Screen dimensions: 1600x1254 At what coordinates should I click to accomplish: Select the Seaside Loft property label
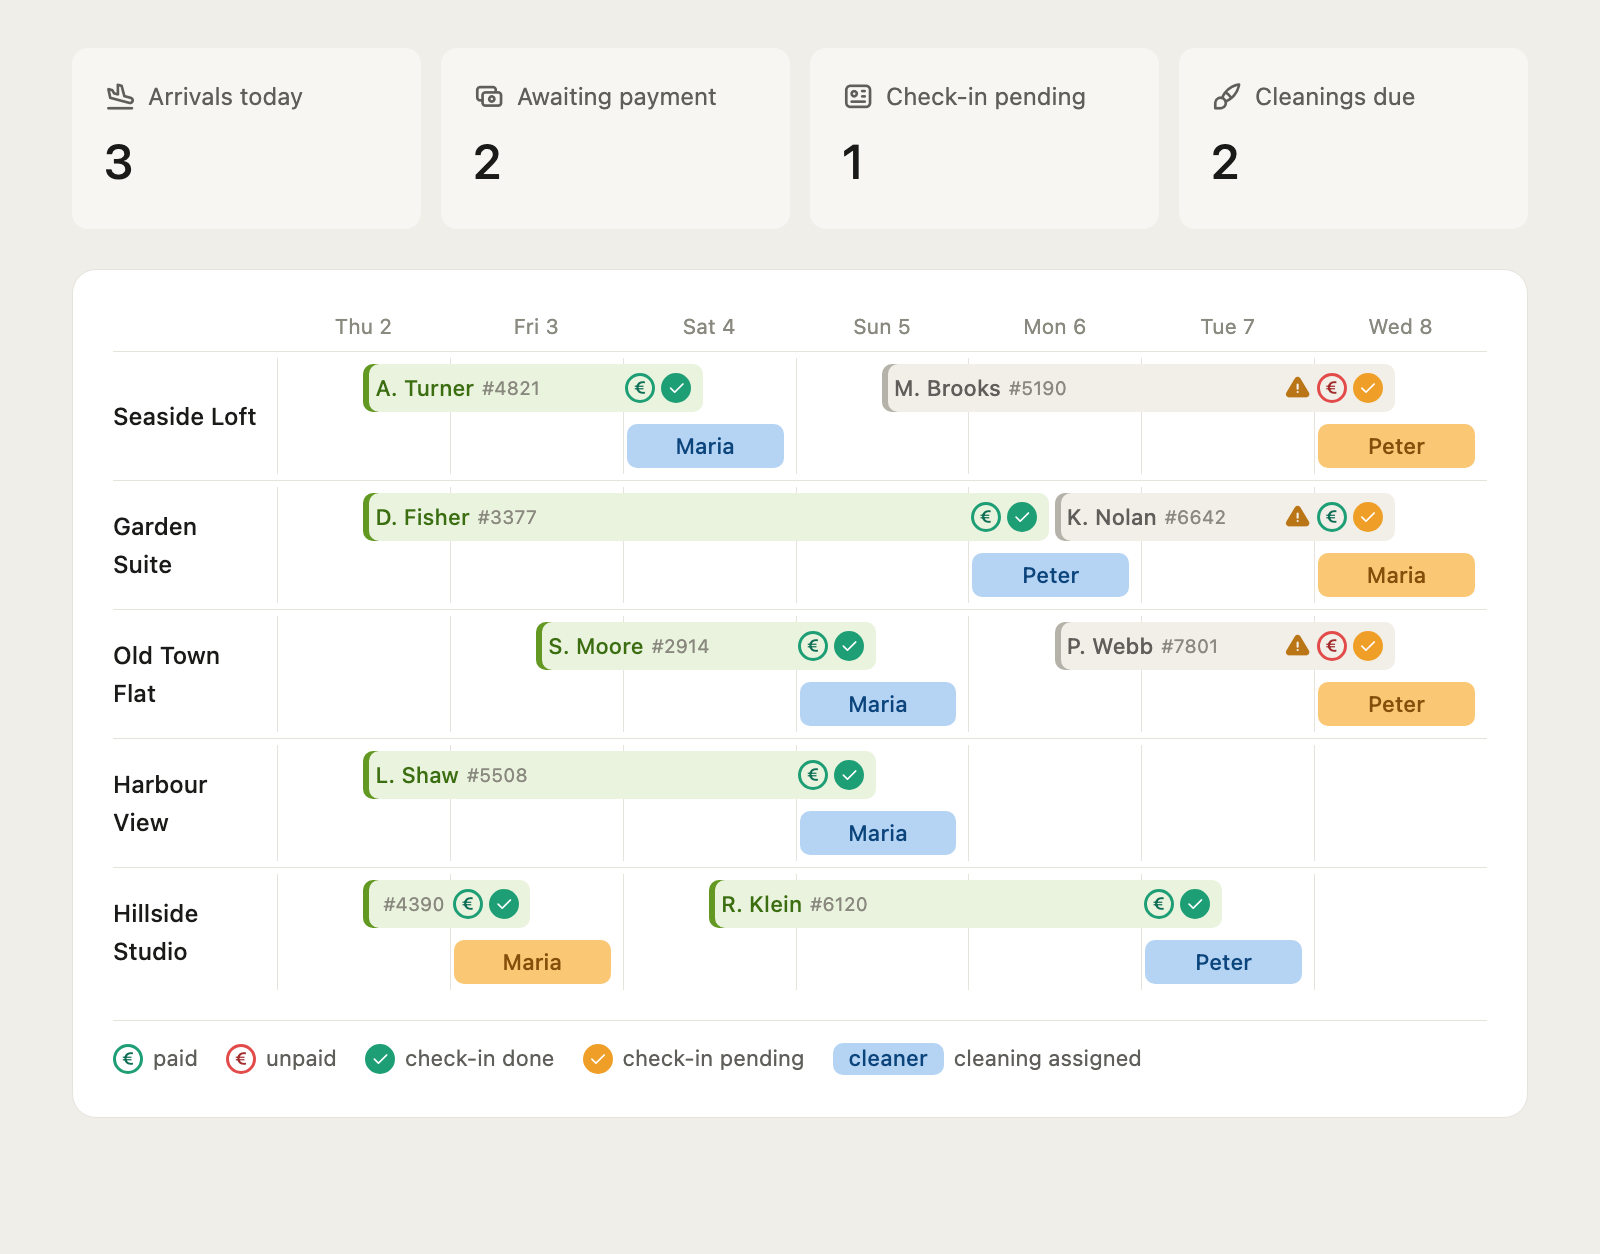coord(185,417)
